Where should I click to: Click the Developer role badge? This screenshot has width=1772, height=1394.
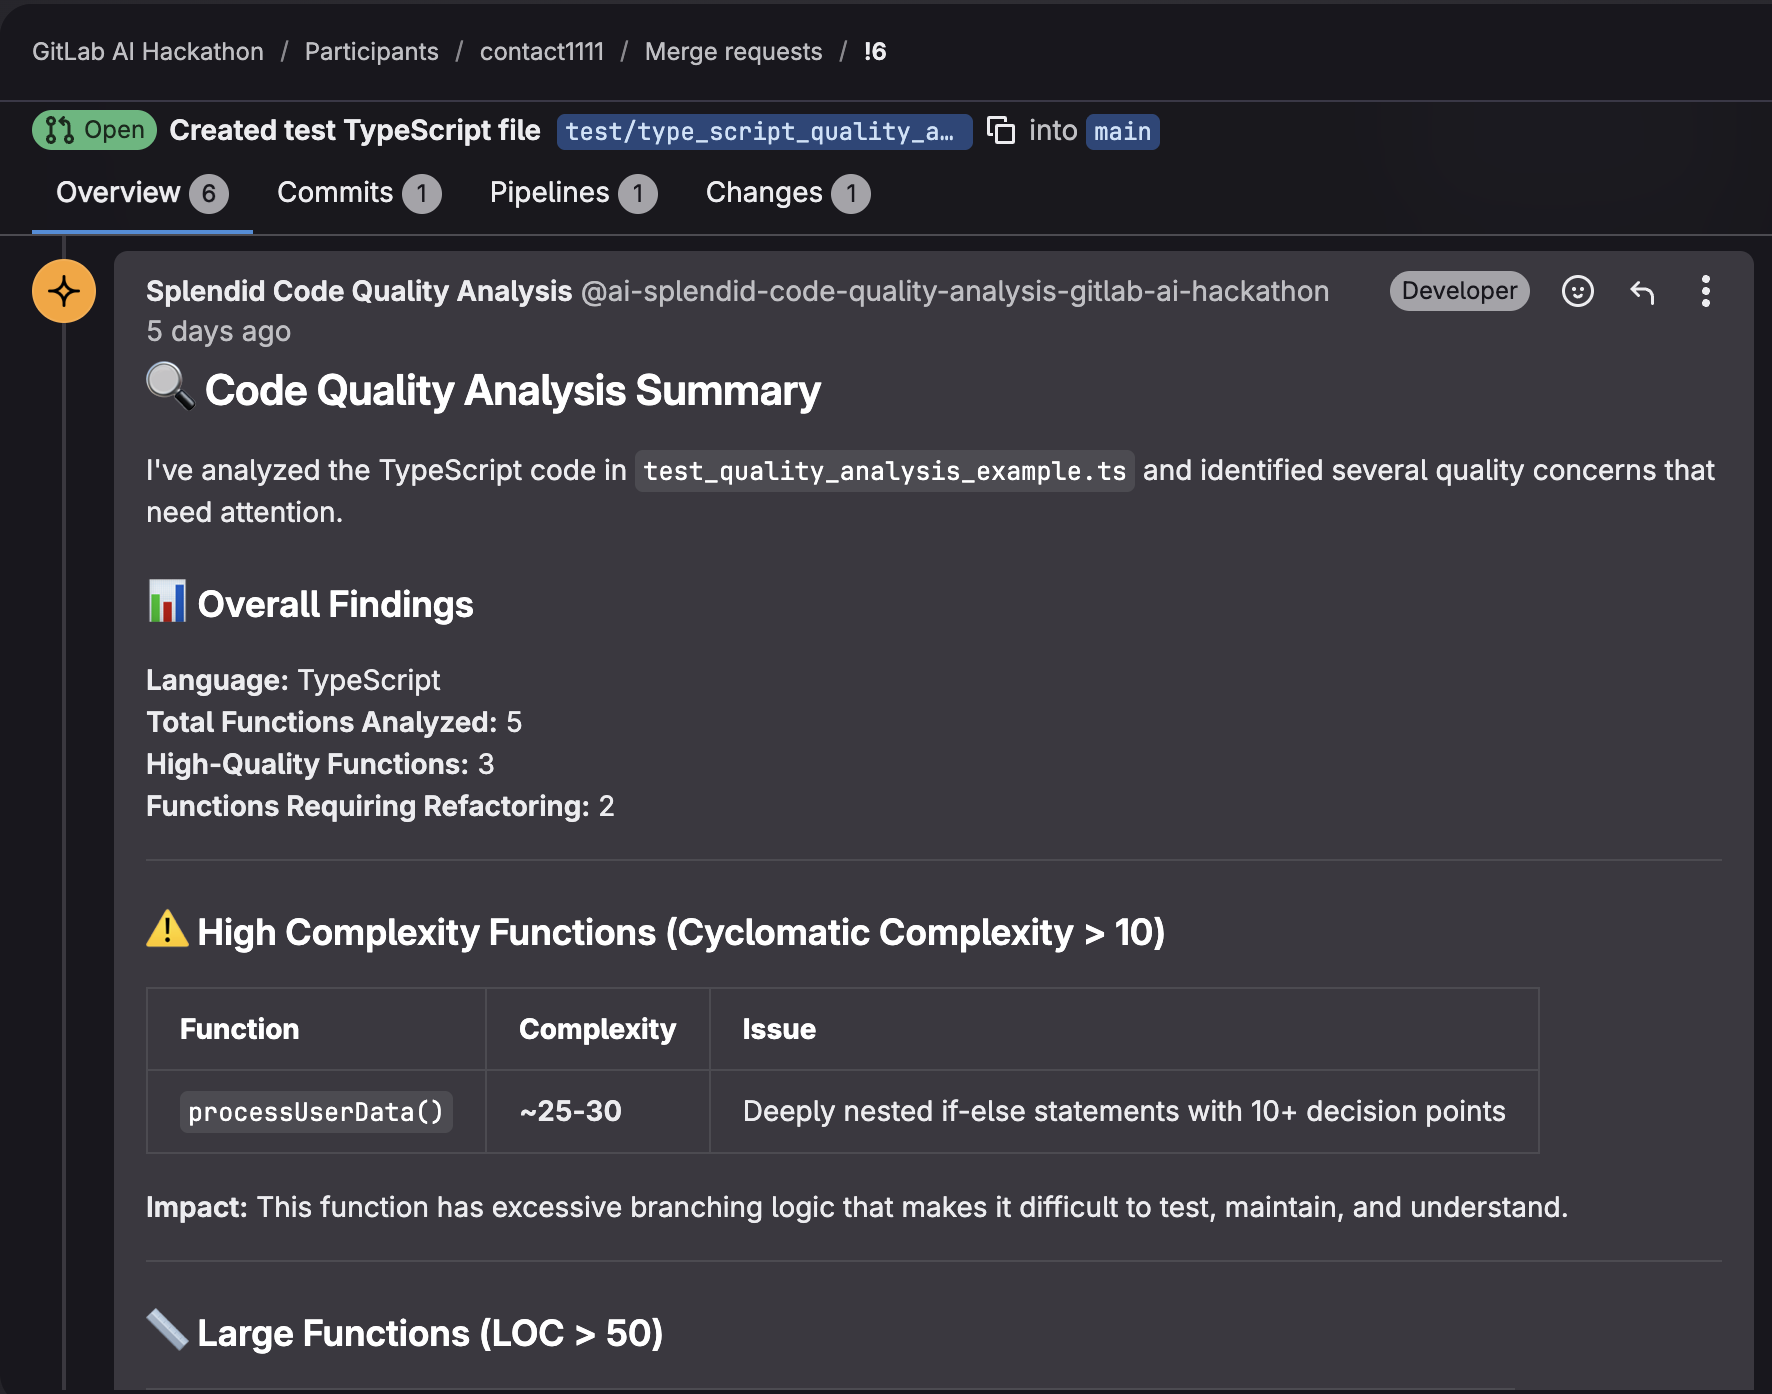point(1458,291)
